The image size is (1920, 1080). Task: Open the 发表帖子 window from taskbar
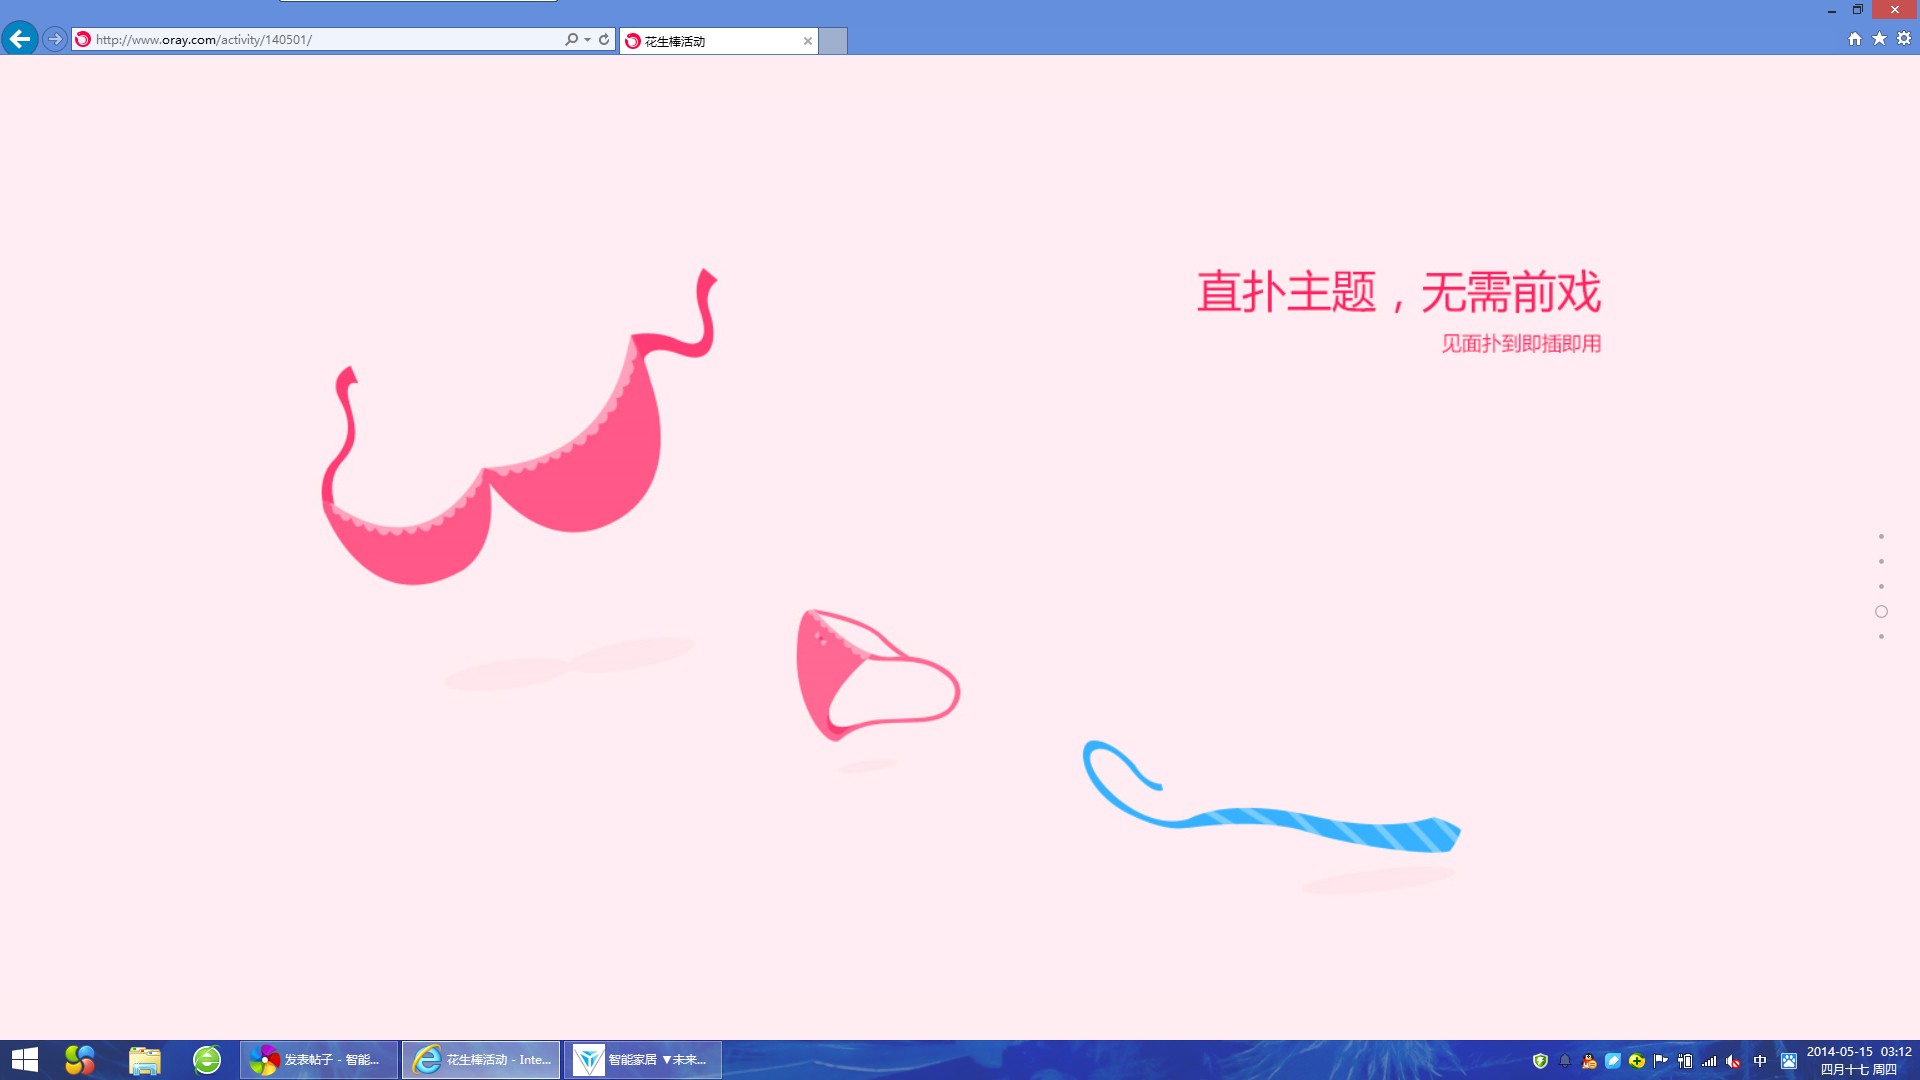(318, 1059)
